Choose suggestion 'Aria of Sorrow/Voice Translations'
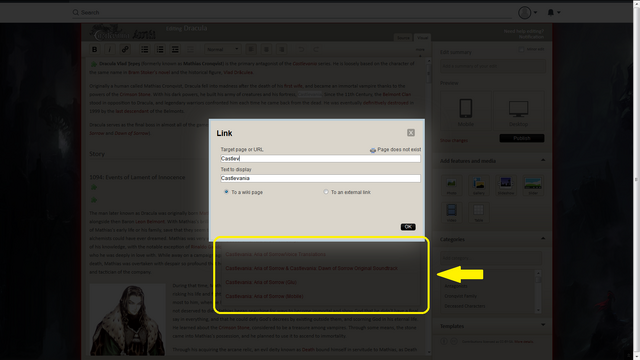 [276, 254]
